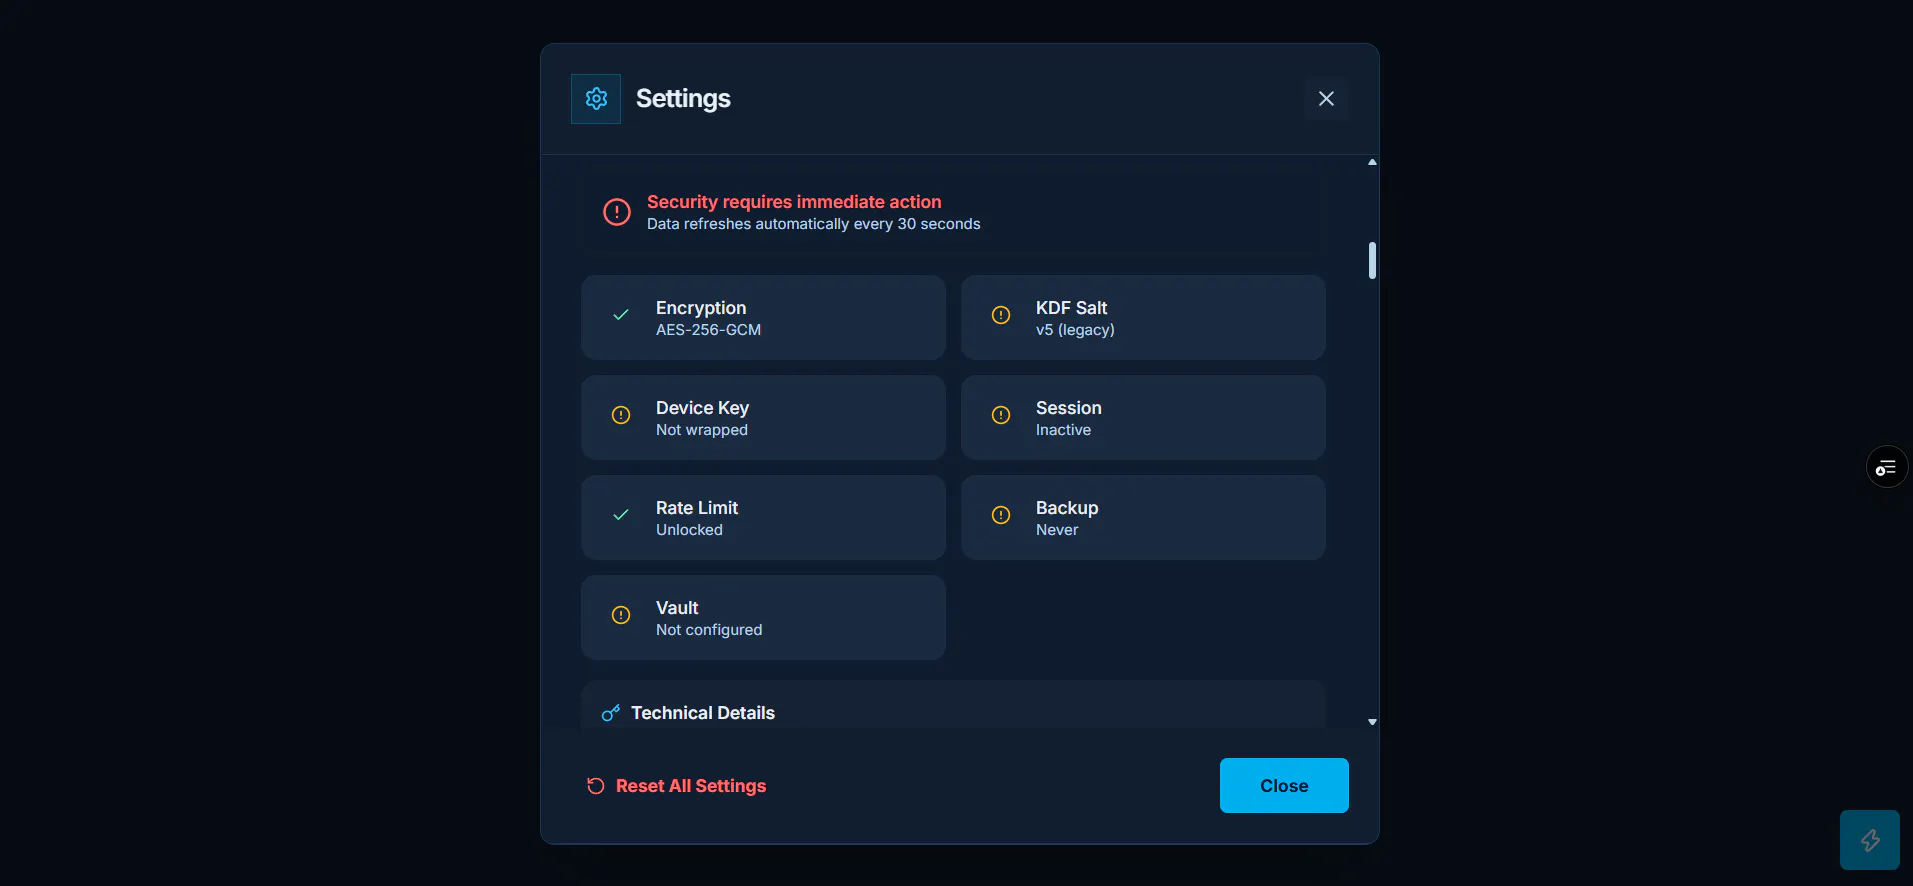The width and height of the screenshot is (1913, 886).
Task: Click the KDF Salt warning icon
Action: [1001, 315]
